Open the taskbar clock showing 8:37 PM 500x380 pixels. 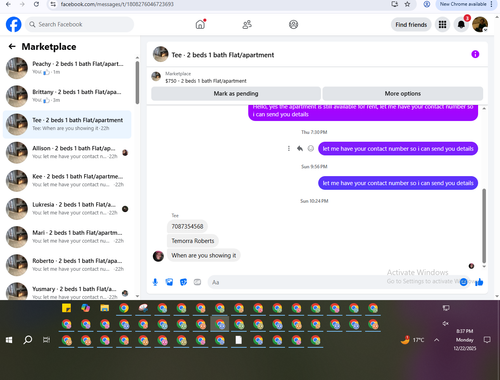[465, 340]
